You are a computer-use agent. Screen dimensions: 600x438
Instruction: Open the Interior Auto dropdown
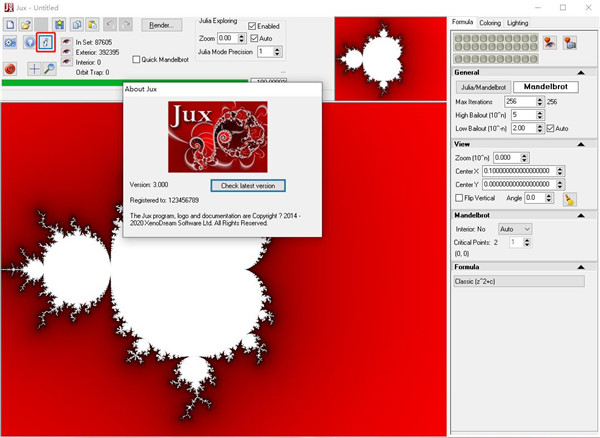(515, 229)
